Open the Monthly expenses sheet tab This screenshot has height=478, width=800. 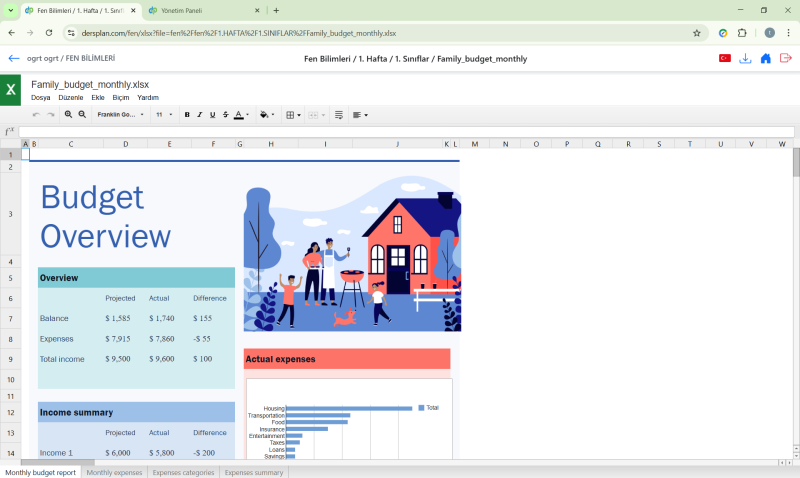(114, 472)
